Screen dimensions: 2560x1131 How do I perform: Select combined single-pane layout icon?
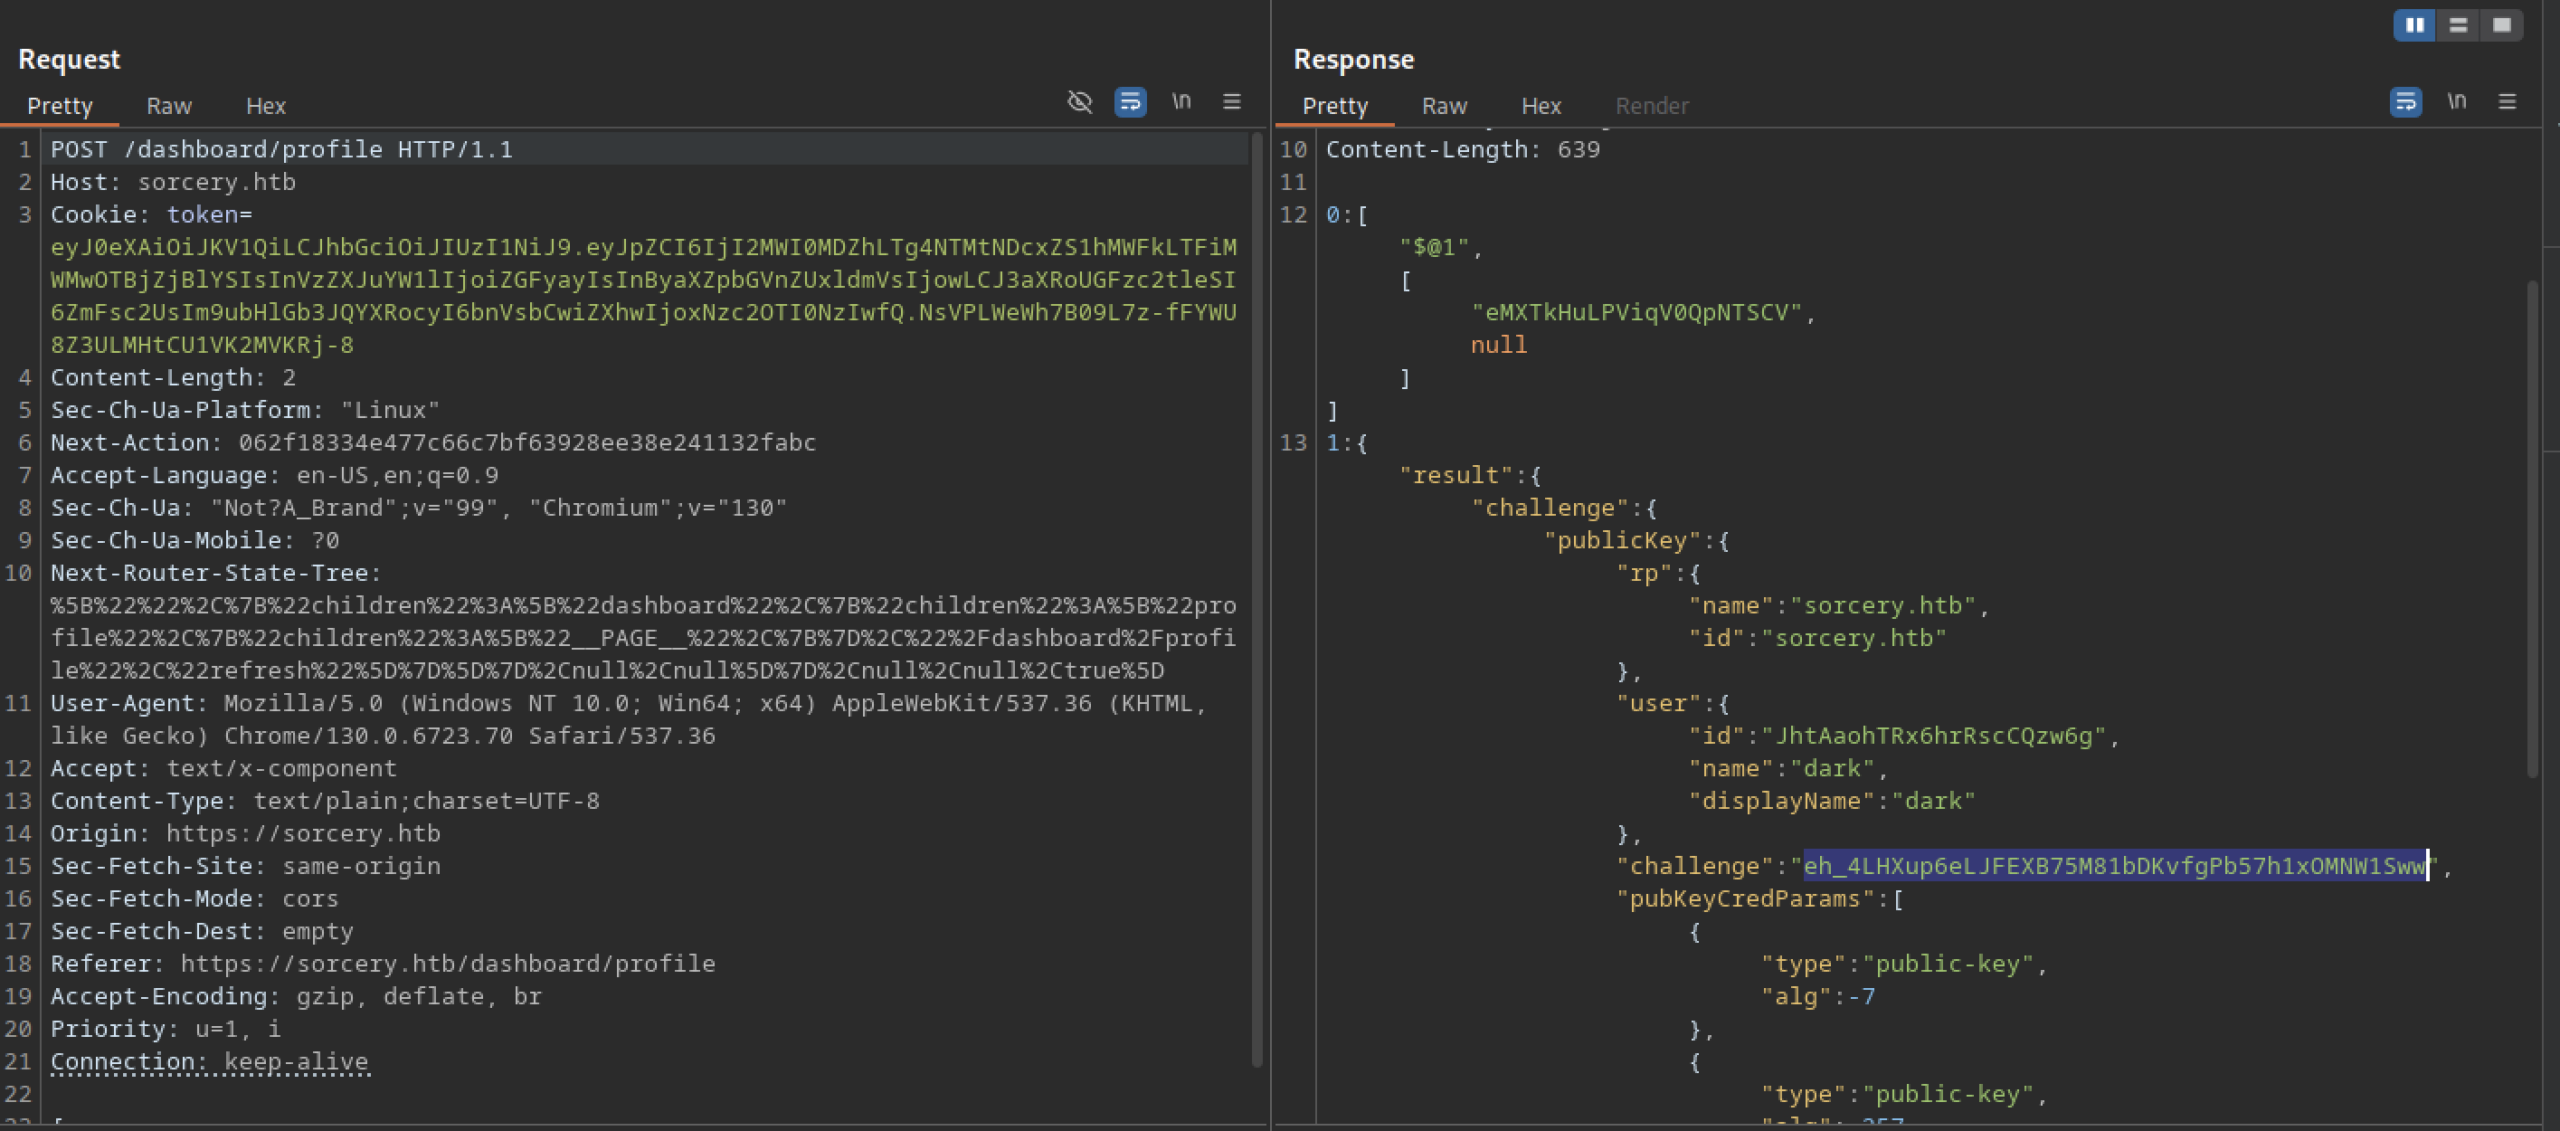point(2501,25)
